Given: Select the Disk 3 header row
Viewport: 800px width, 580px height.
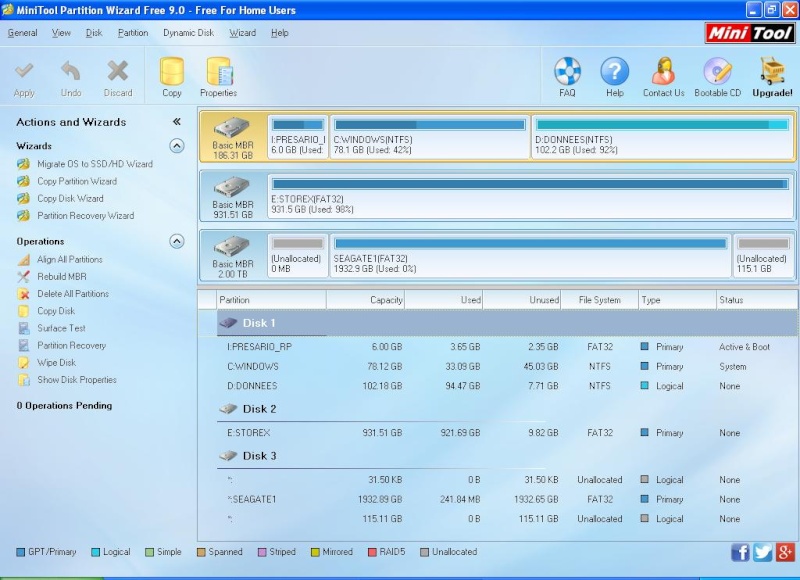Looking at the screenshot, I should click(x=507, y=456).
